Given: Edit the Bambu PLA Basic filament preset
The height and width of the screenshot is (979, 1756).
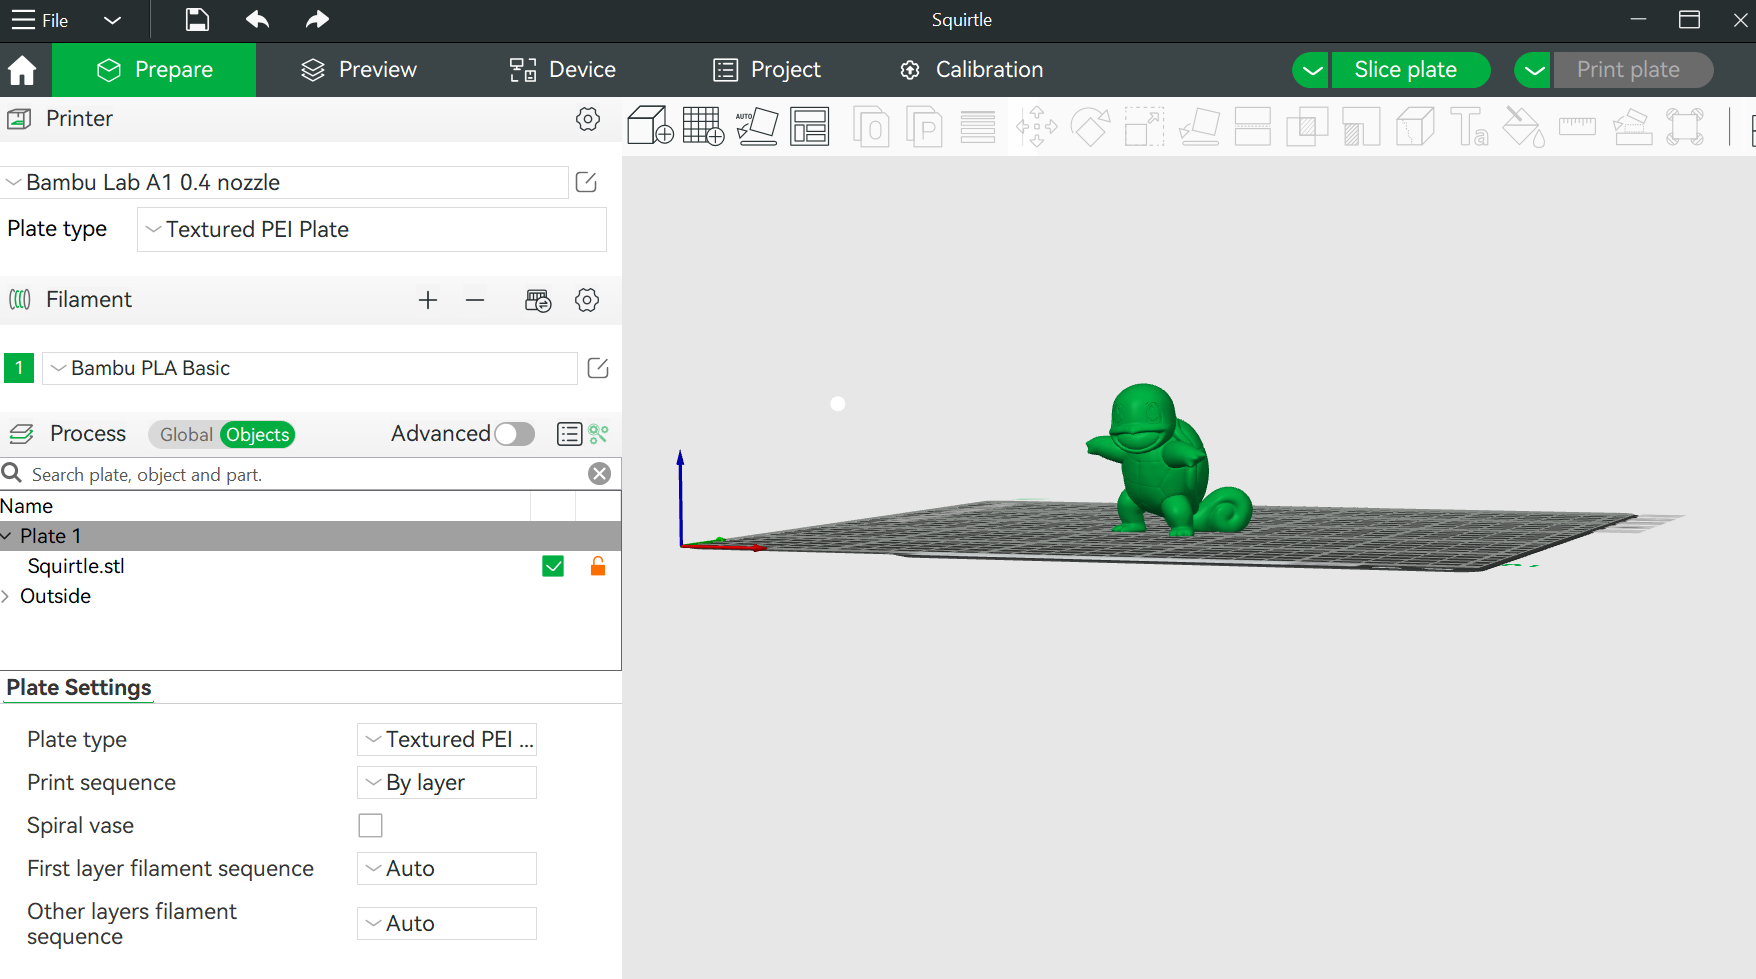Looking at the screenshot, I should point(598,368).
